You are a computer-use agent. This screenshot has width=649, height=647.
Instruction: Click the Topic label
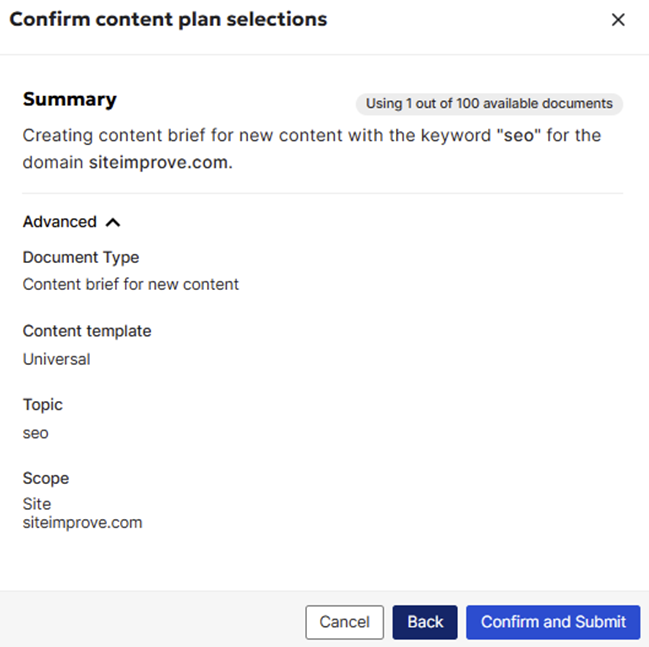point(43,405)
